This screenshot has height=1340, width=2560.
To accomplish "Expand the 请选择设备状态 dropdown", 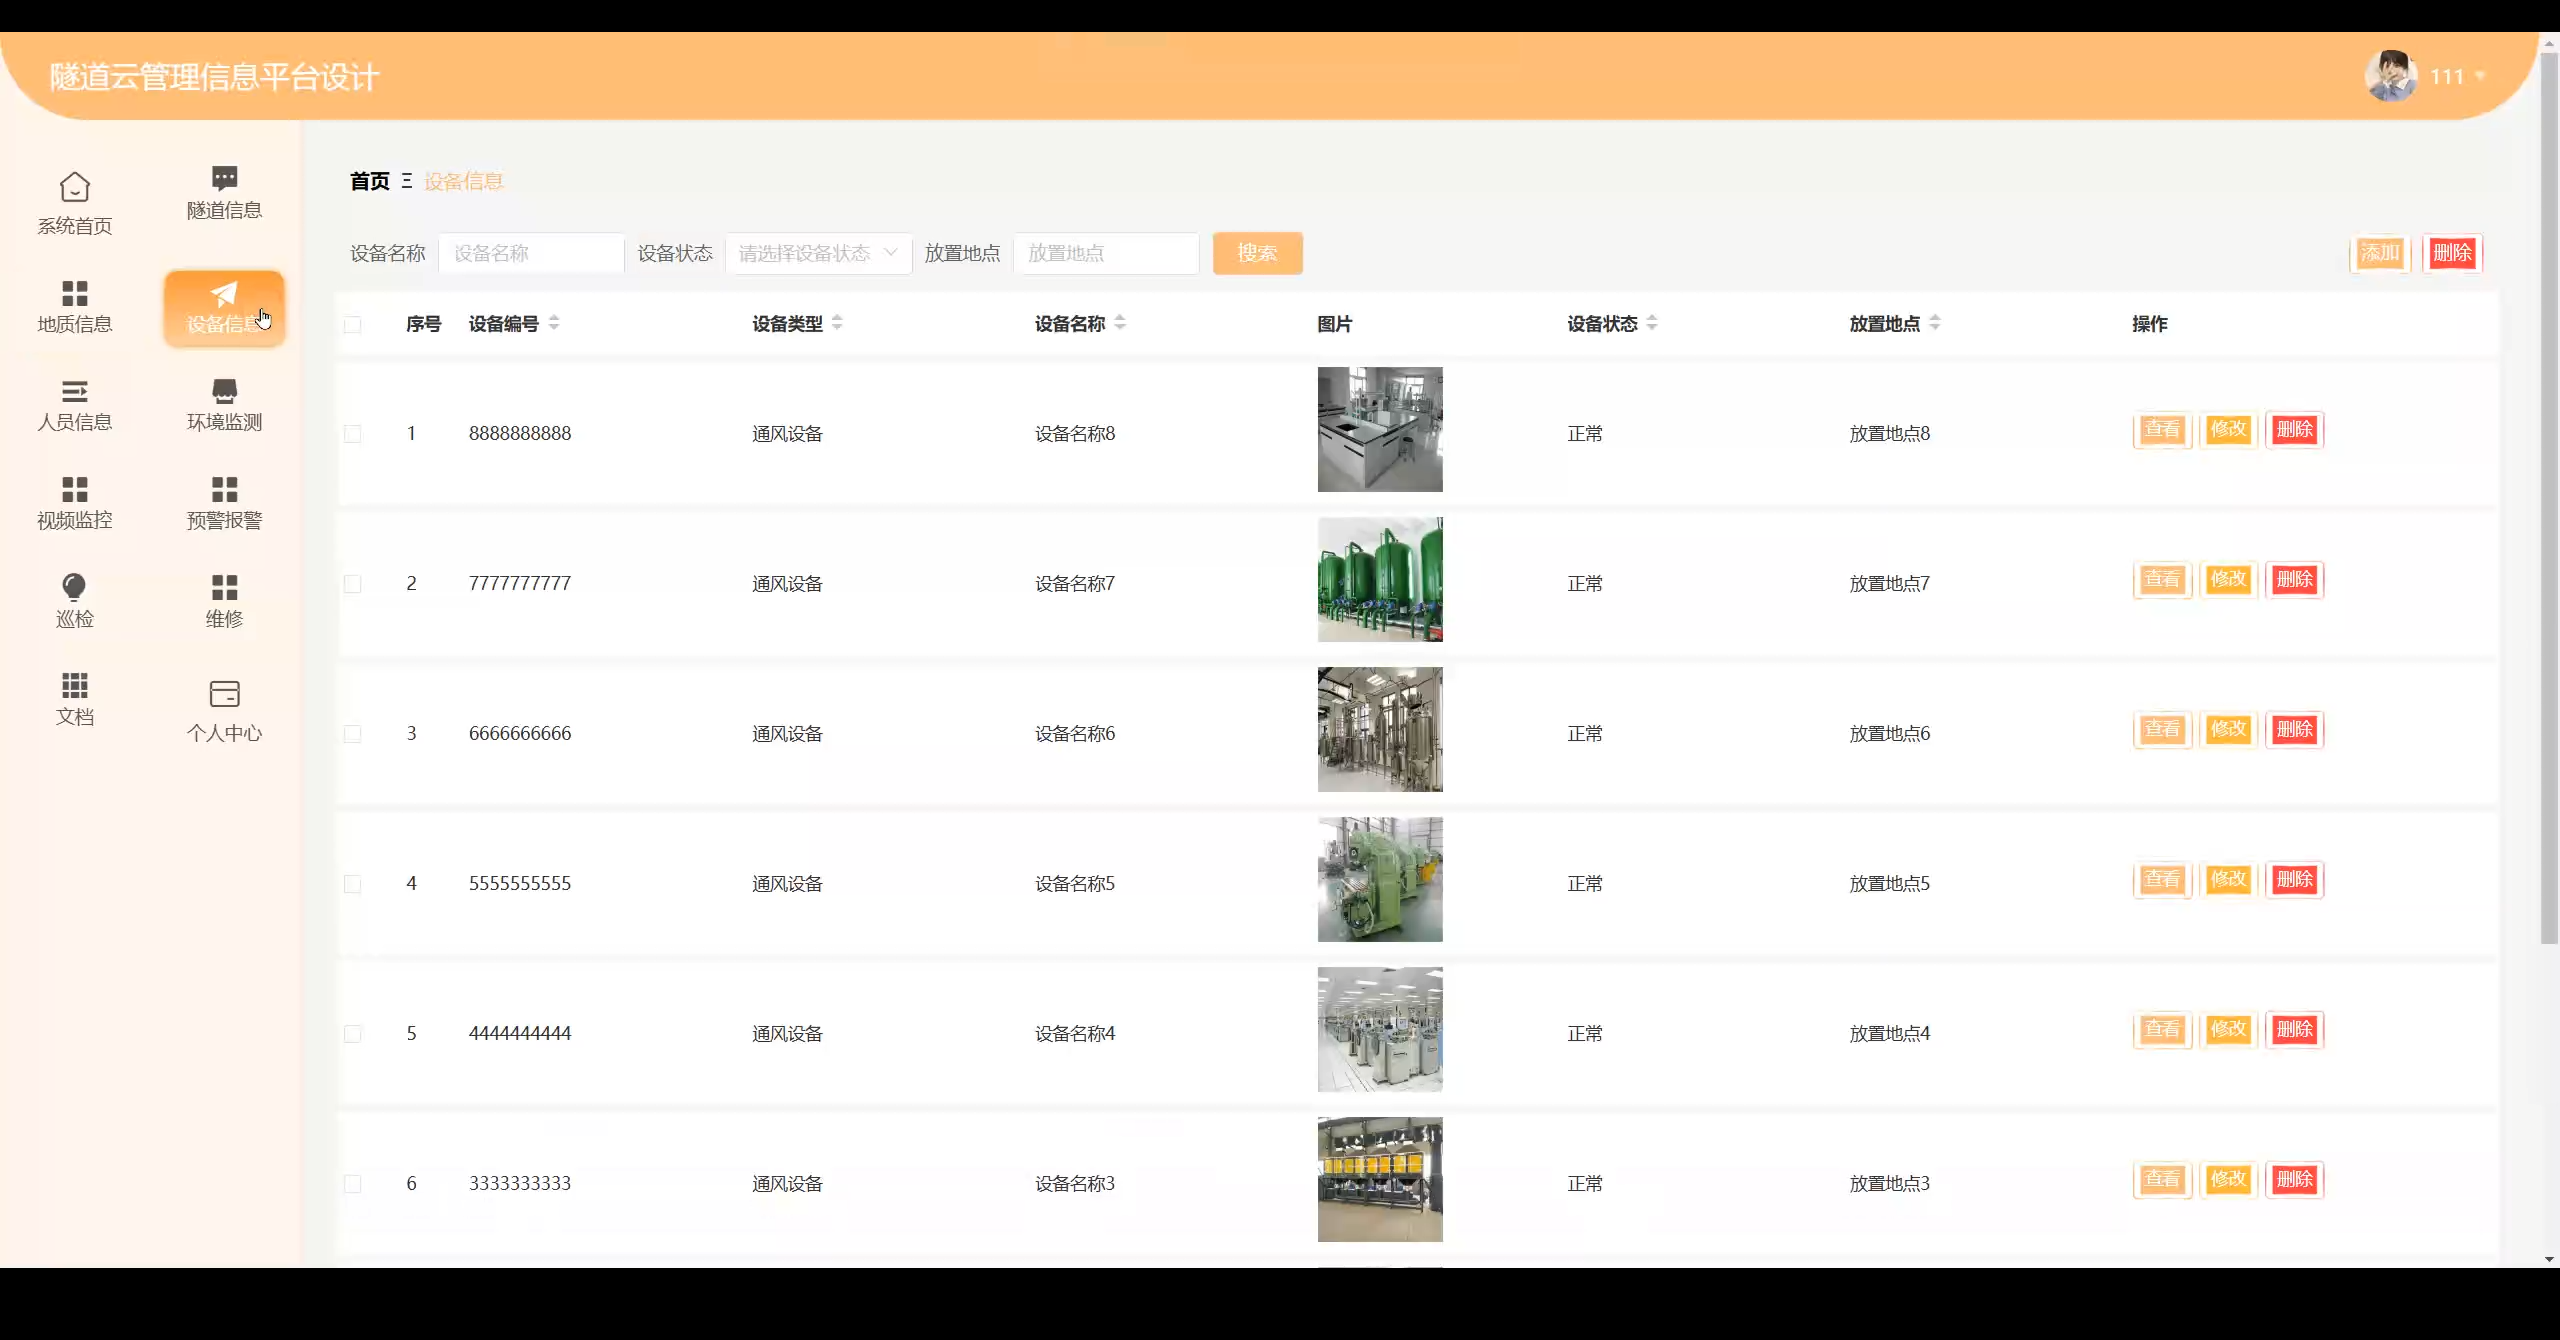I will [818, 254].
